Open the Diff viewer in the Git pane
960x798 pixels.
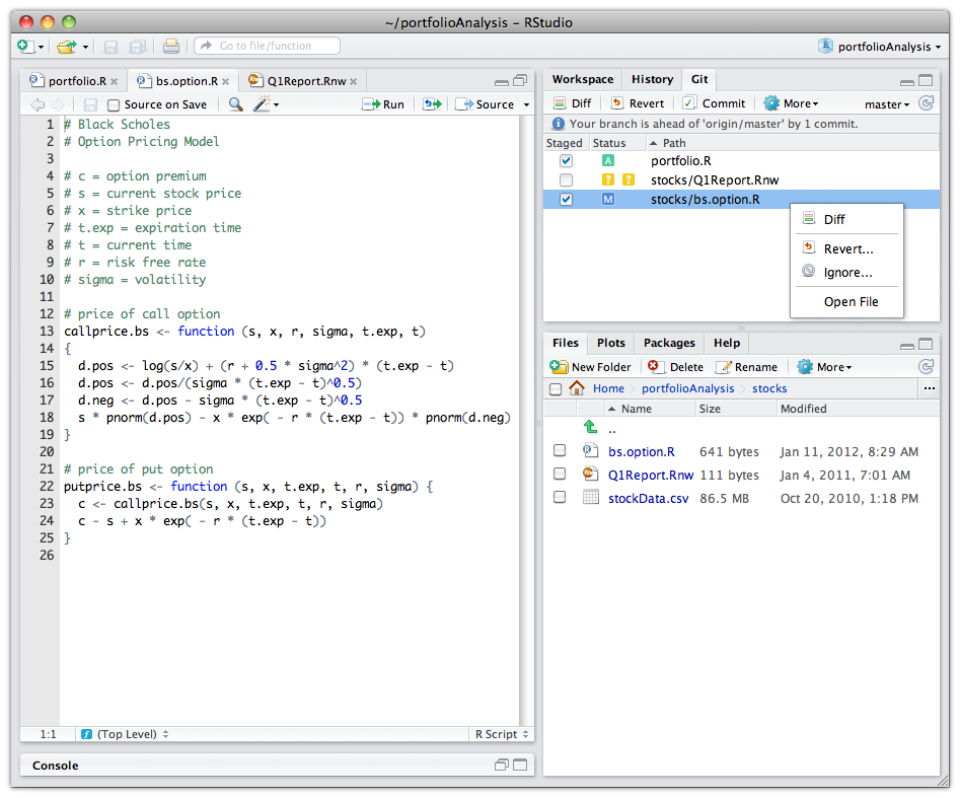click(x=571, y=103)
